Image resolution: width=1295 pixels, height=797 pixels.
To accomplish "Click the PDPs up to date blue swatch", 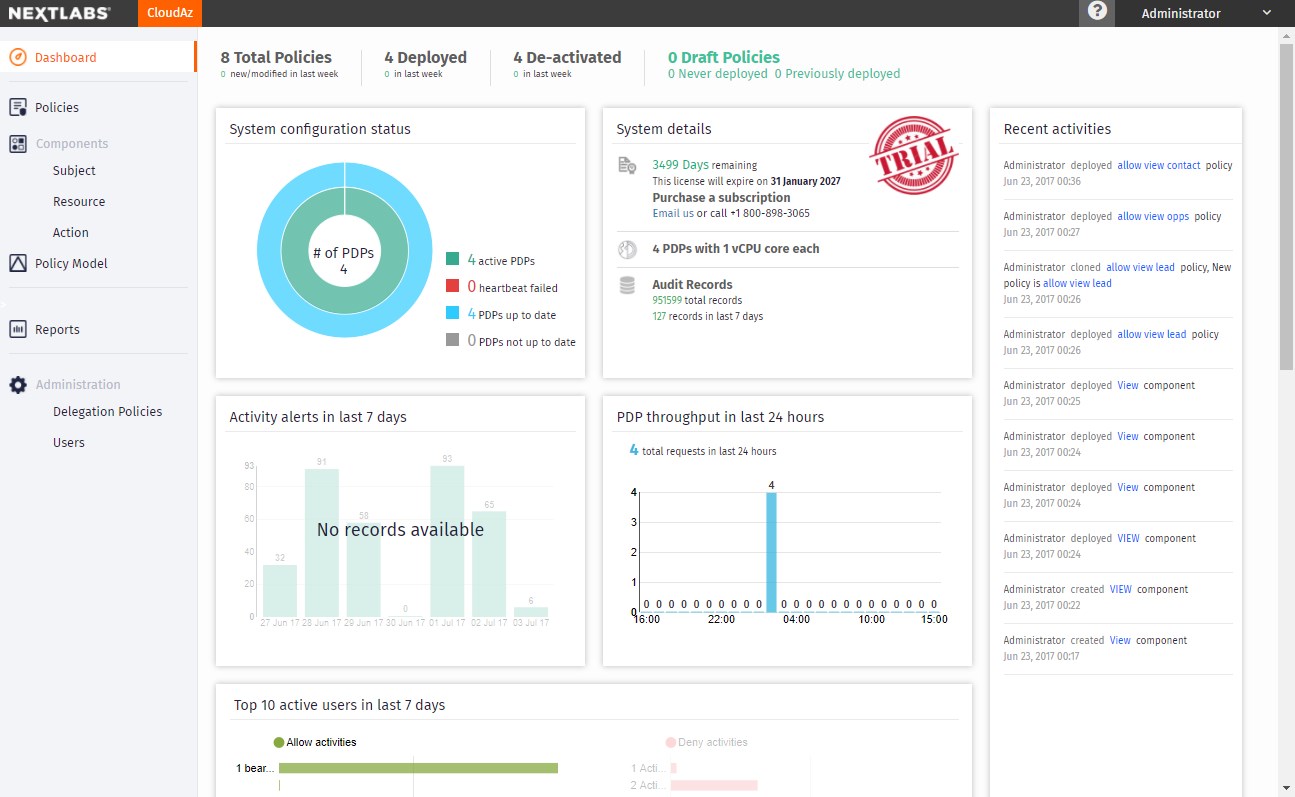I will pos(452,314).
